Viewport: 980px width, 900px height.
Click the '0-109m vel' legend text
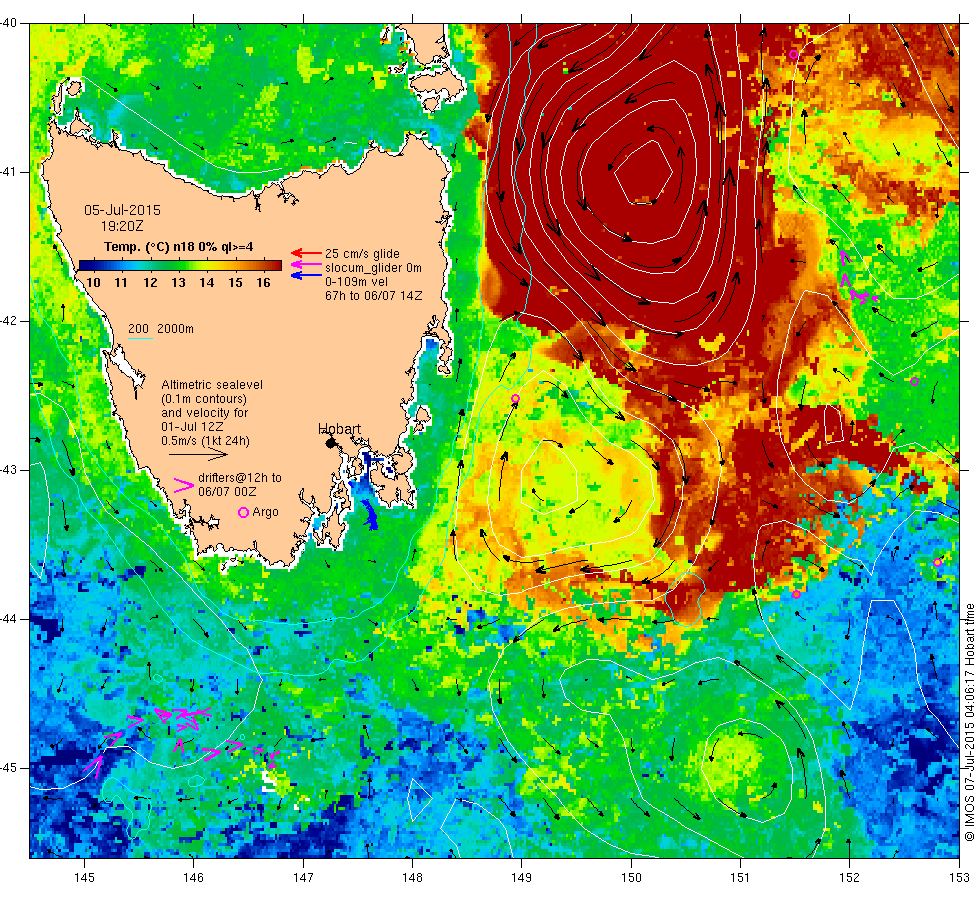click(x=356, y=282)
